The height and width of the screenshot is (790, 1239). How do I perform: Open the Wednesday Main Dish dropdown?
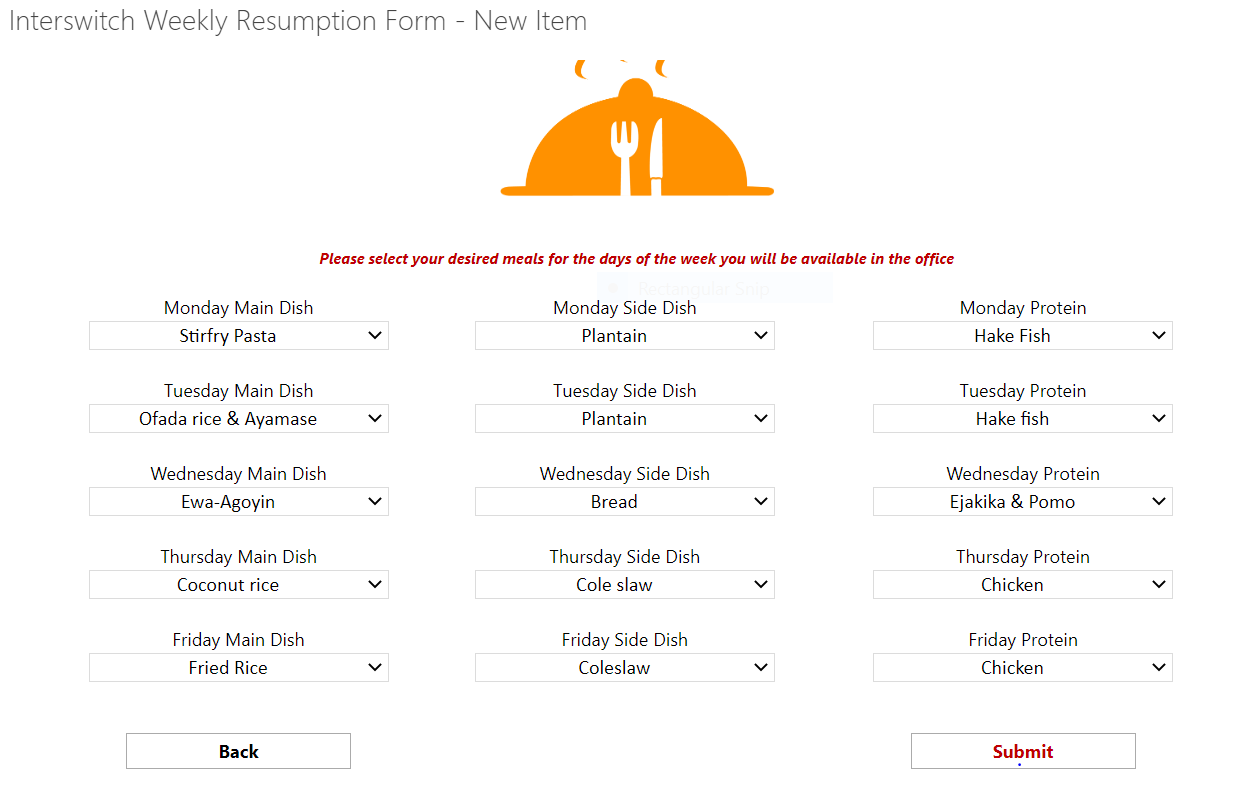tap(238, 502)
